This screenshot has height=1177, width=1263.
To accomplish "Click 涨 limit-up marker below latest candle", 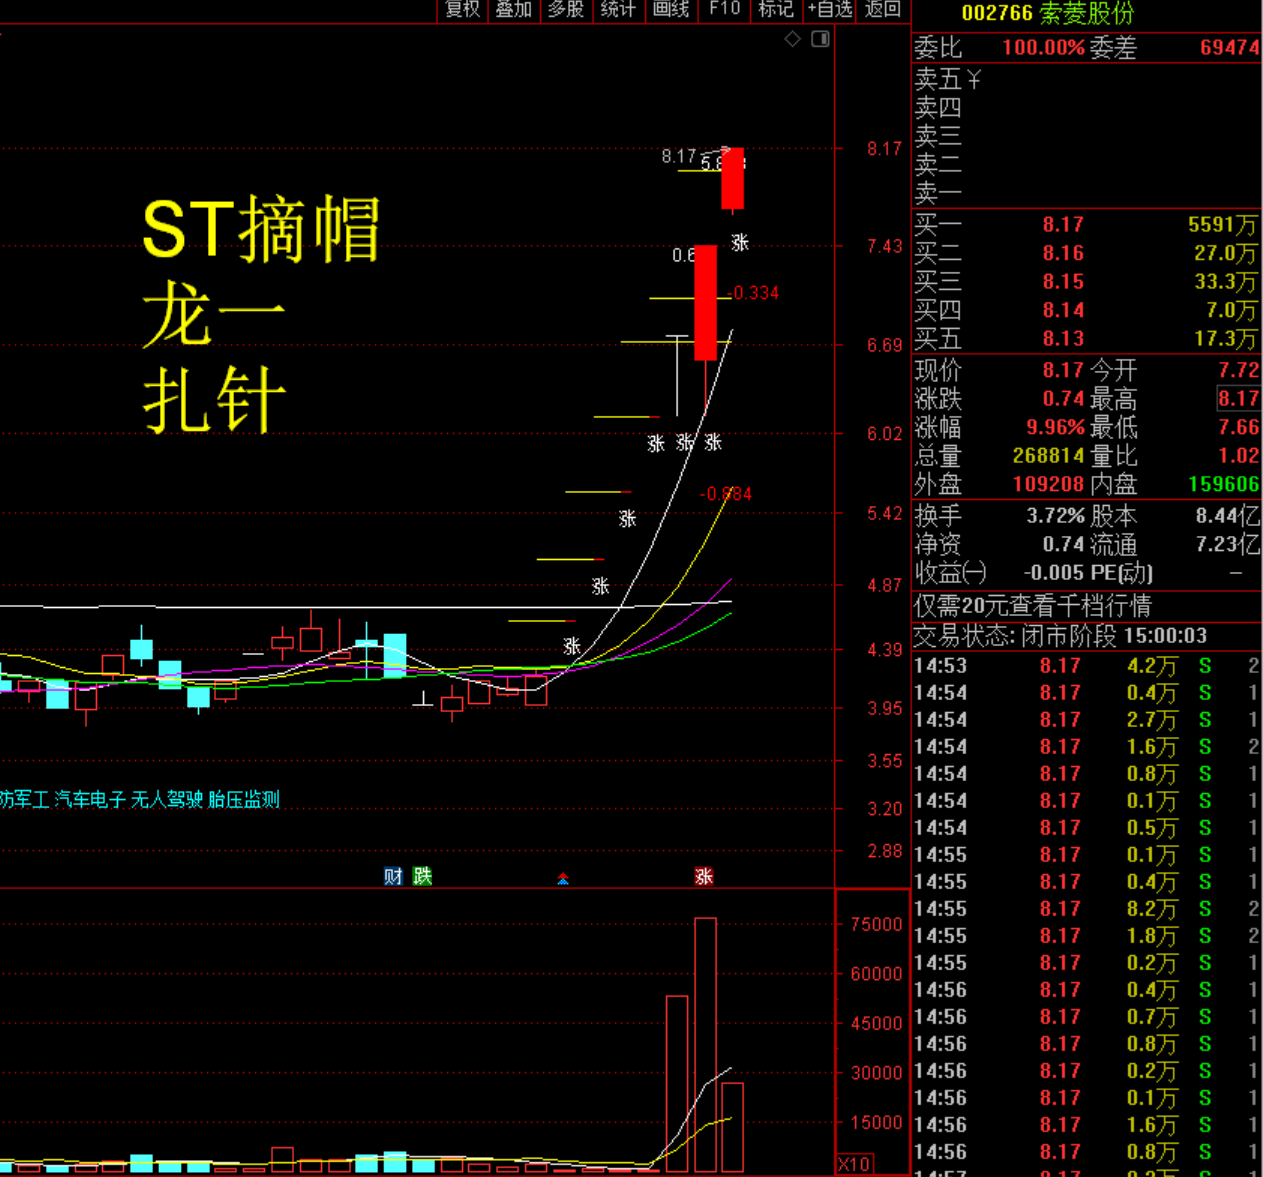I will coord(740,242).
